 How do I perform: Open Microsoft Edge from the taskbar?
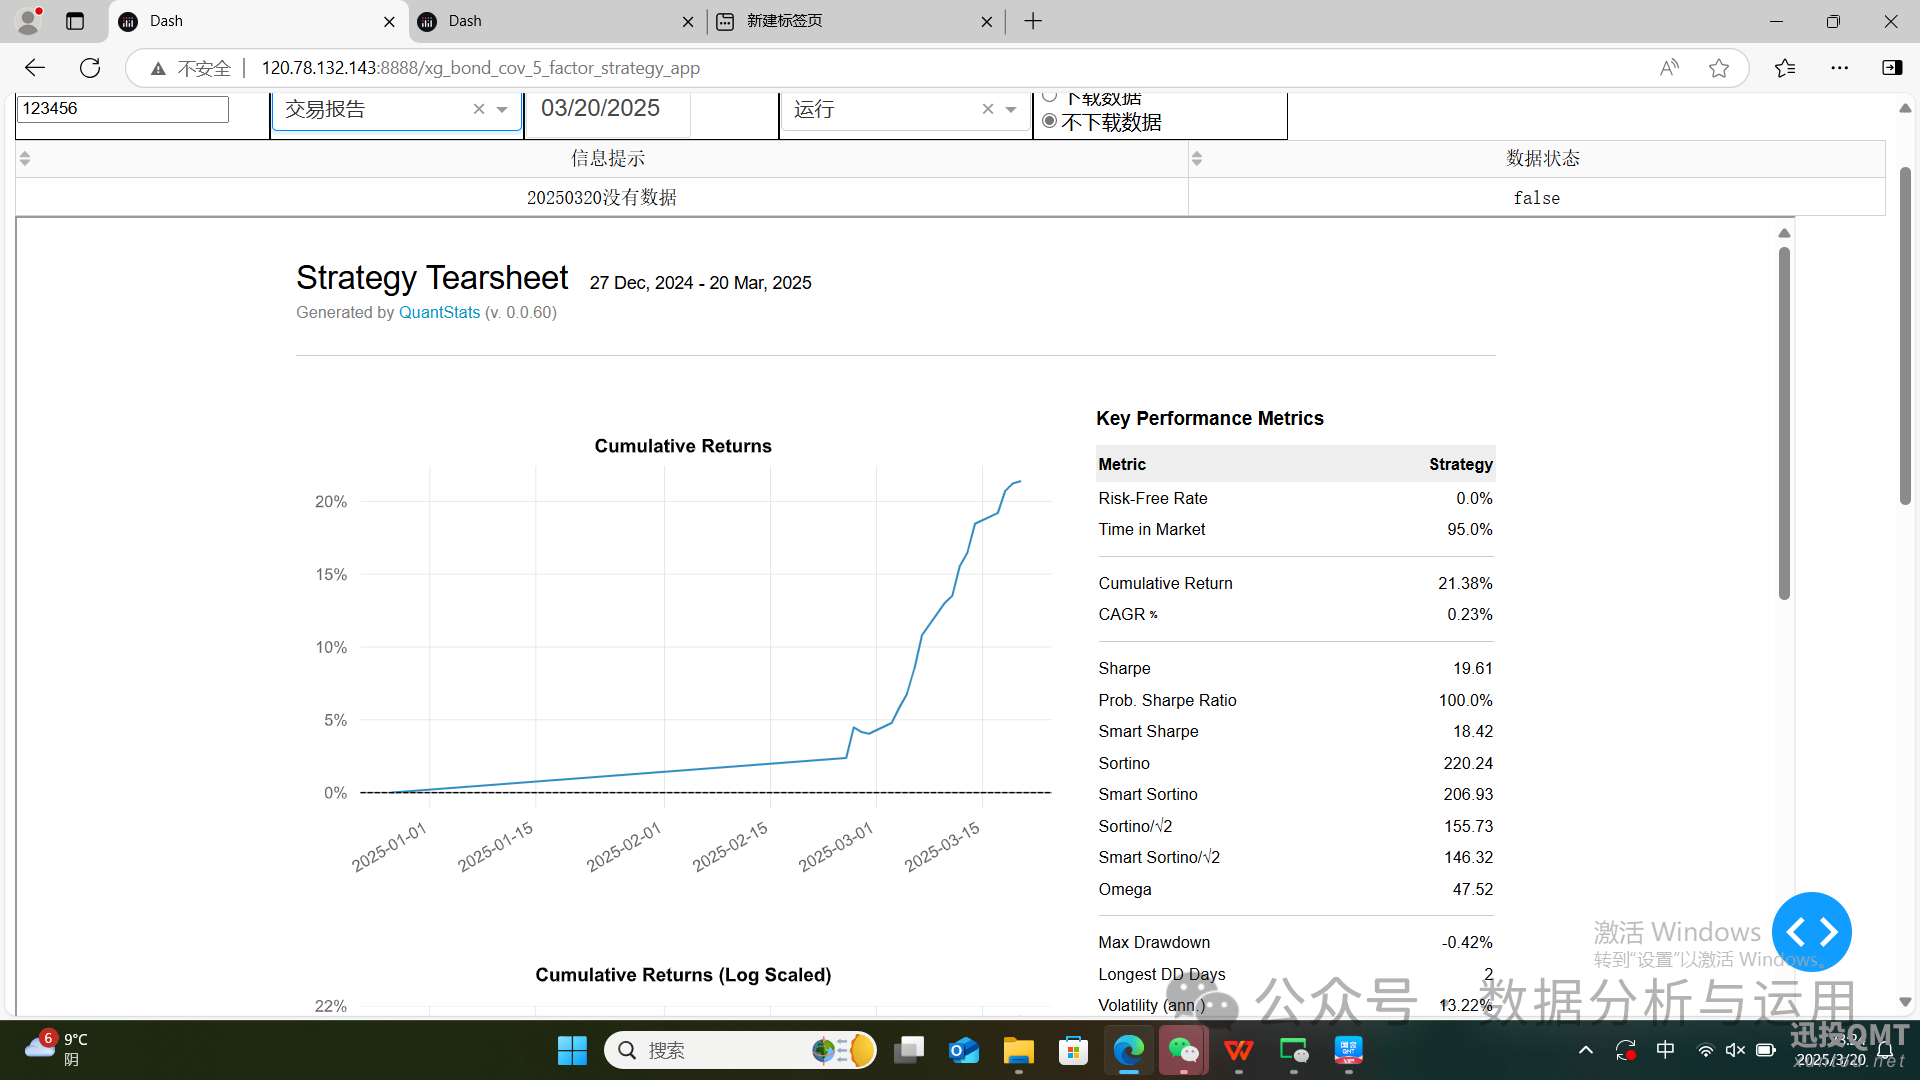click(x=1129, y=1050)
